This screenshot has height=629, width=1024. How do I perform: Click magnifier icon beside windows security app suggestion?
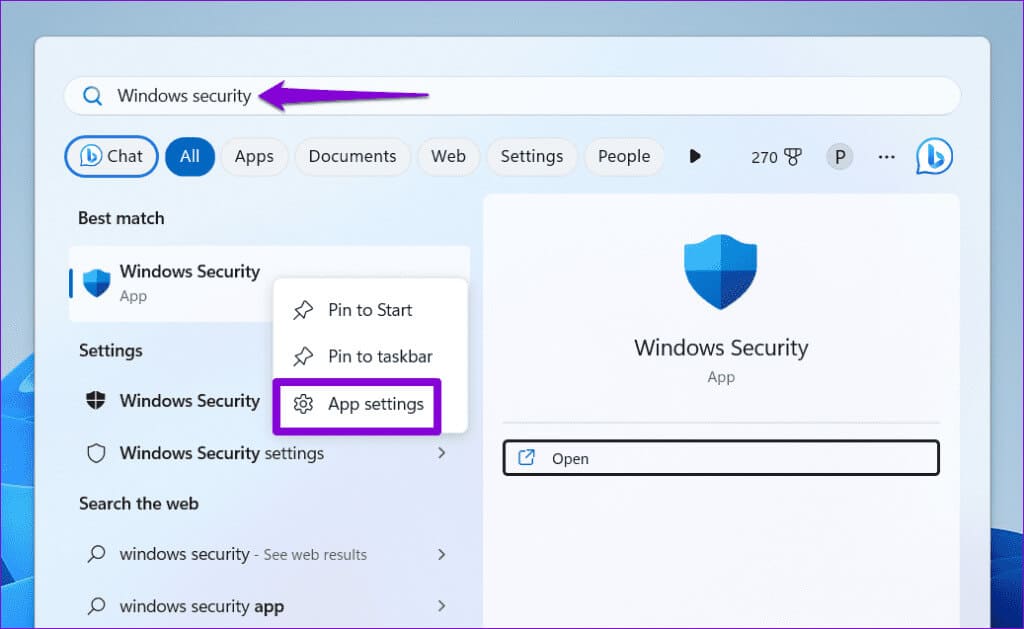97,605
